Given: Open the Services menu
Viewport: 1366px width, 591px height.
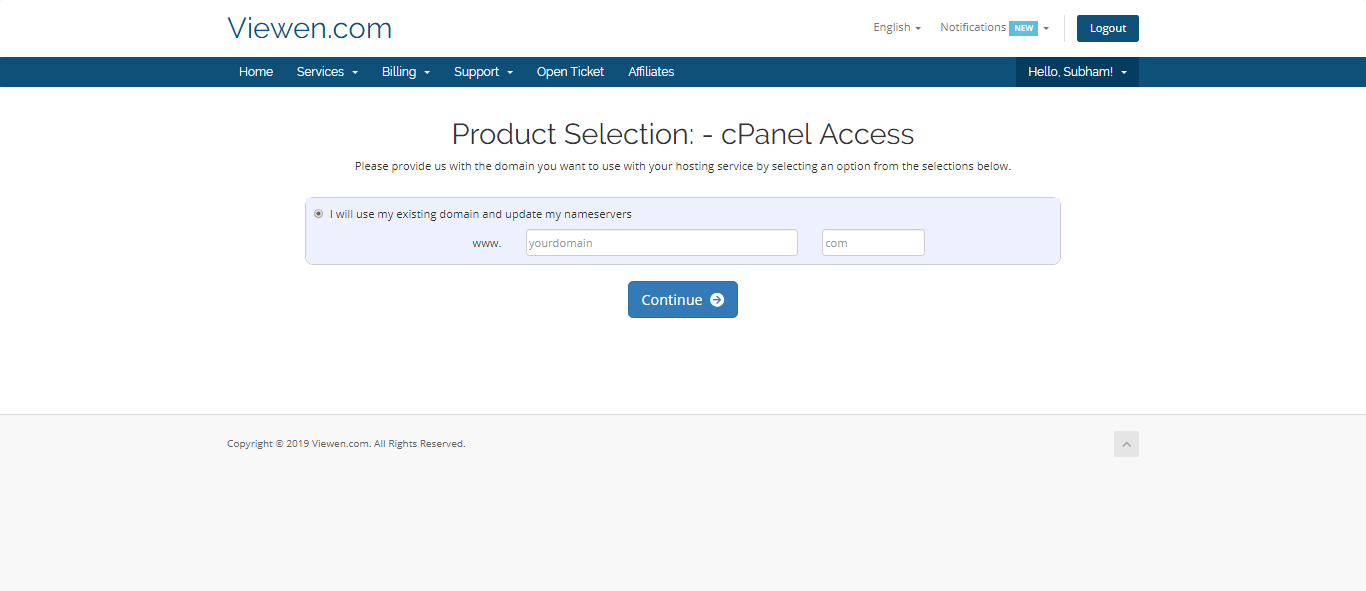Looking at the screenshot, I should pos(327,72).
